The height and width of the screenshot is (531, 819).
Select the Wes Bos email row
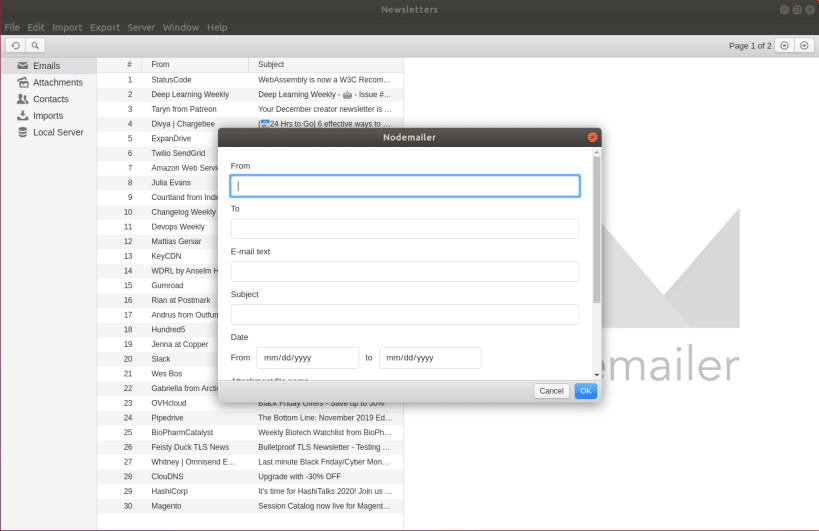tap(157, 373)
